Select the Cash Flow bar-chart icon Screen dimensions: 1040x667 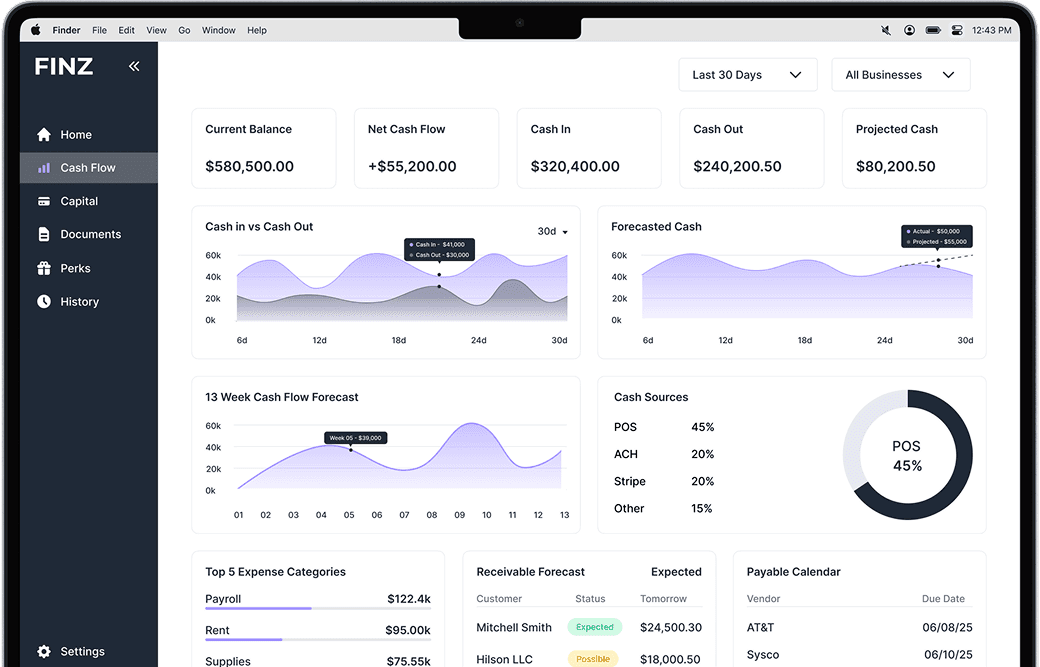tap(44, 167)
